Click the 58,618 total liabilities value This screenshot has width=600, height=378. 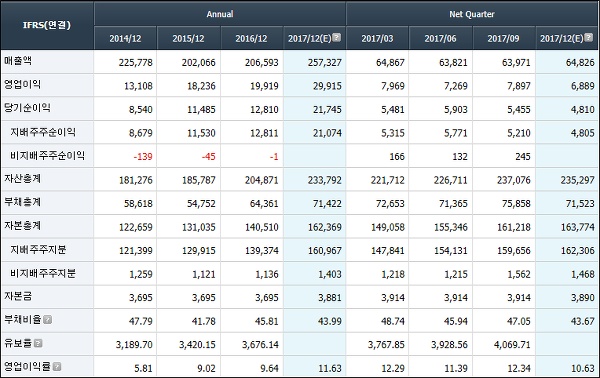[138, 204]
